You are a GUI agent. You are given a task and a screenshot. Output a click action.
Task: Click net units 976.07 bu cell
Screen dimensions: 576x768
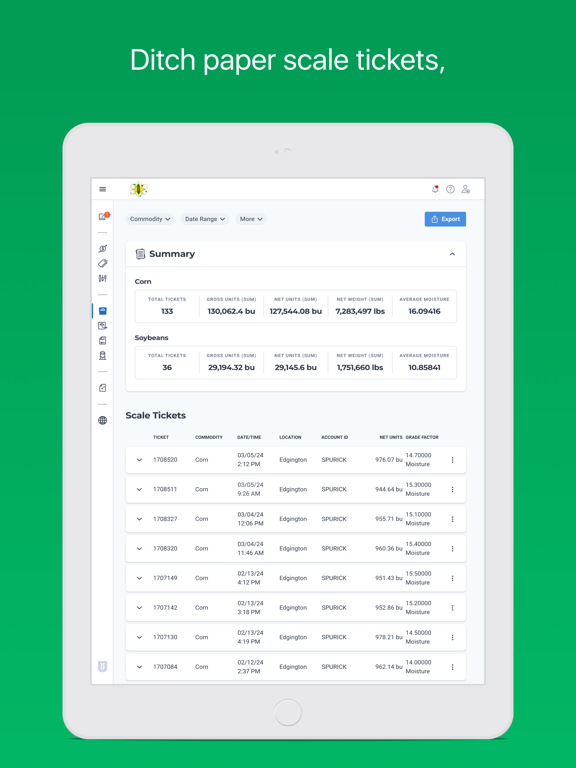point(388,460)
